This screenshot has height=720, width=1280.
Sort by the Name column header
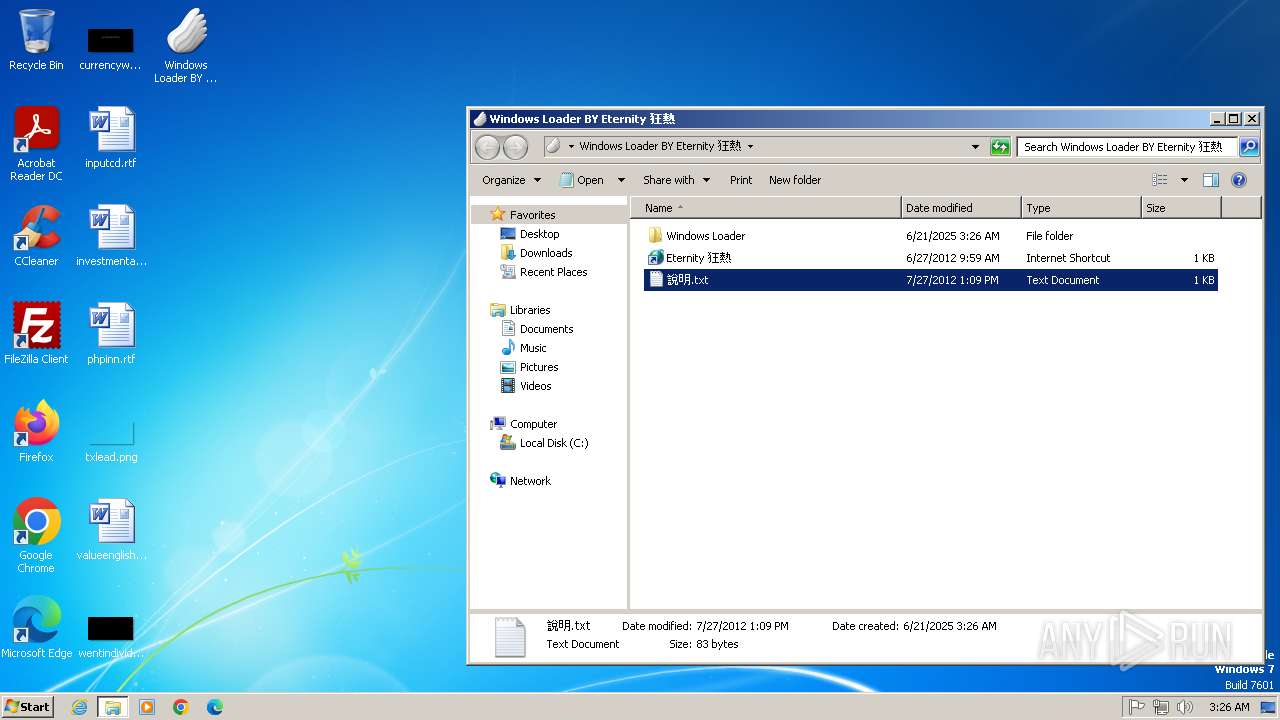766,208
